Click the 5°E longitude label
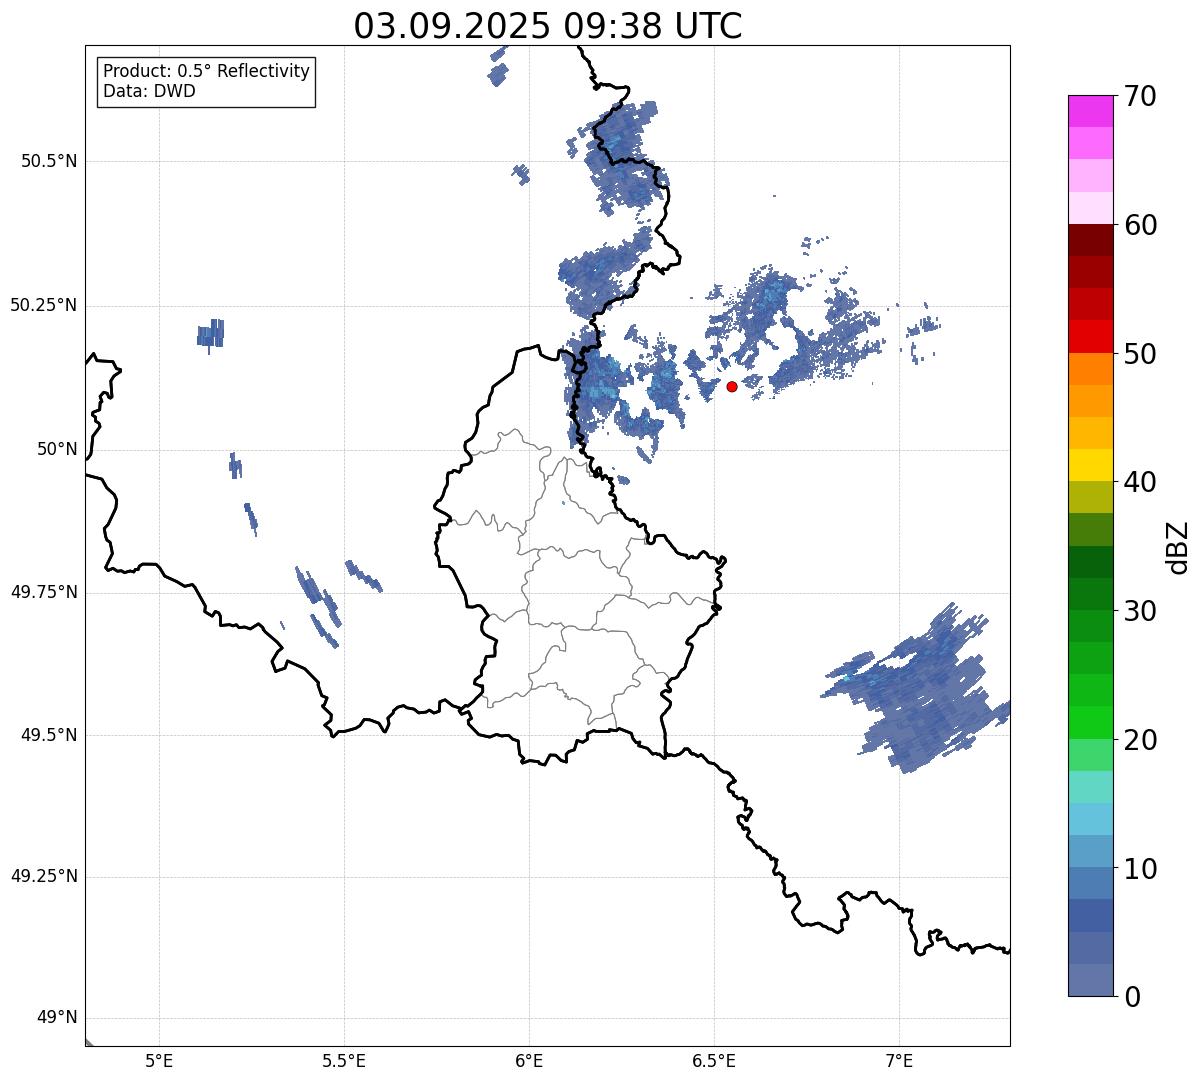 coord(159,1062)
